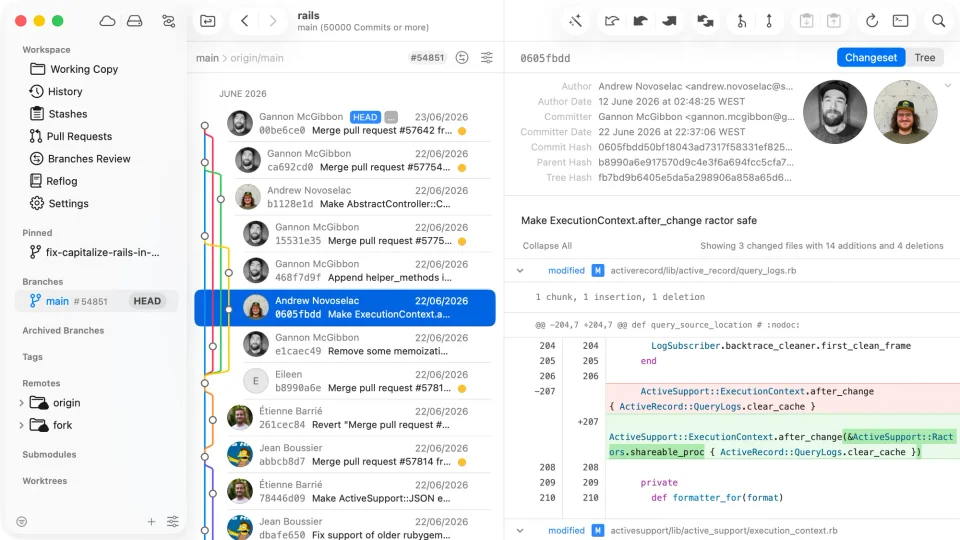The image size is (960, 540).
Task: Open history filter sliders next to #54851
Action: coord(487,58)
